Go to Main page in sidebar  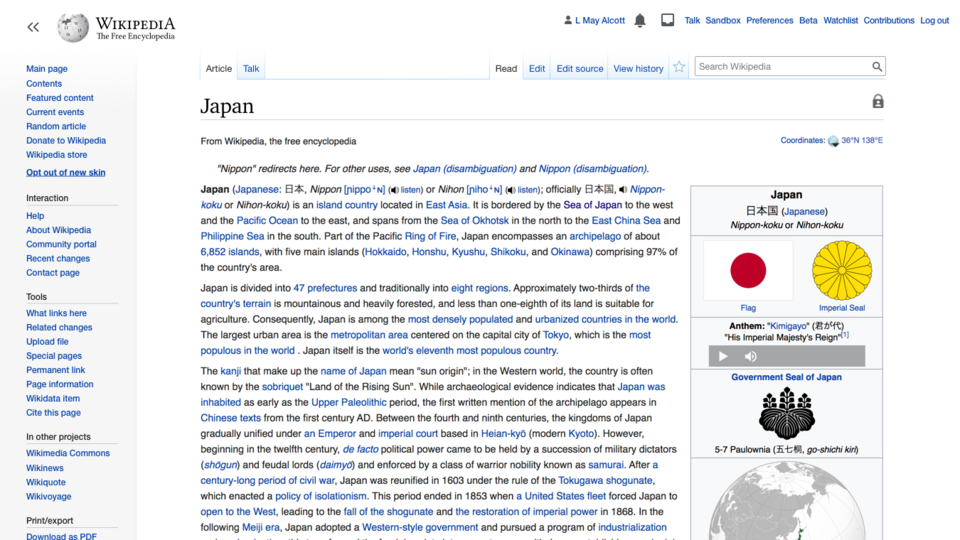47,69
